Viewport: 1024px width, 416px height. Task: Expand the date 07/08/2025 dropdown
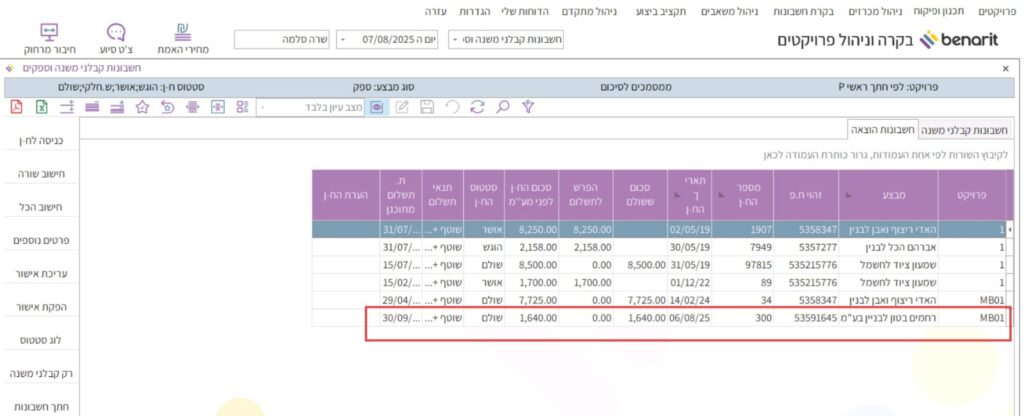pos(344,40)
